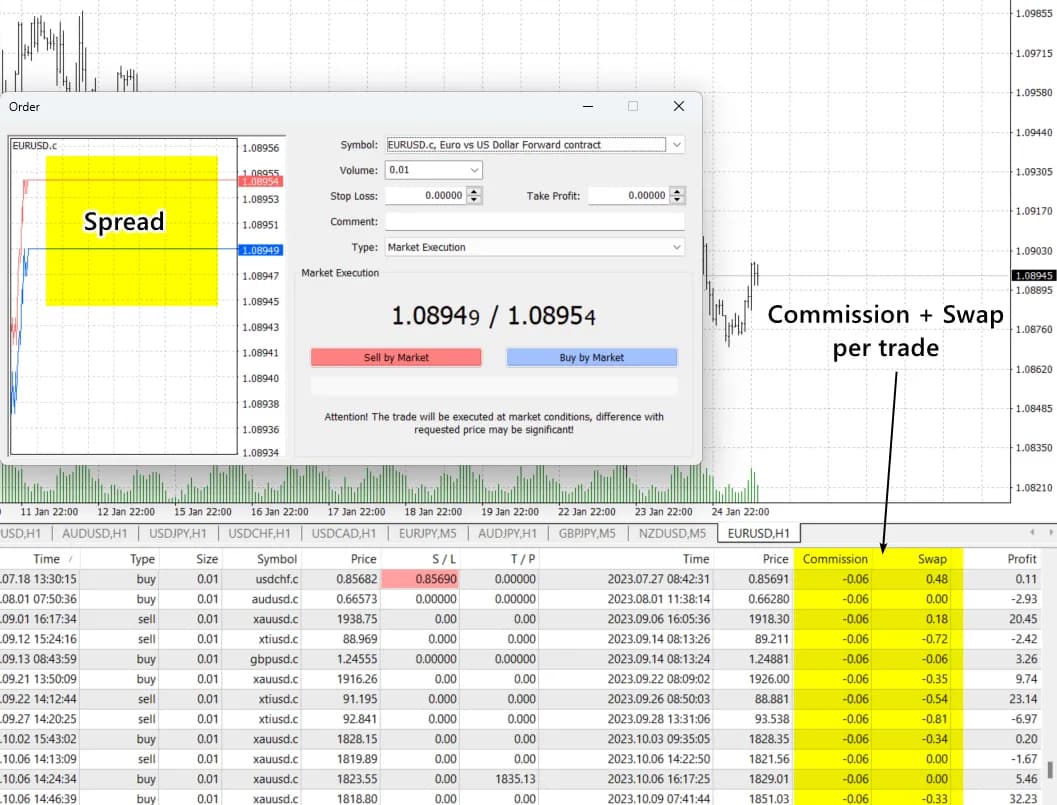Viewport: 1057px width, 805px height.
Task: Expand the Volume dropdown
Action: pos(474,170)
